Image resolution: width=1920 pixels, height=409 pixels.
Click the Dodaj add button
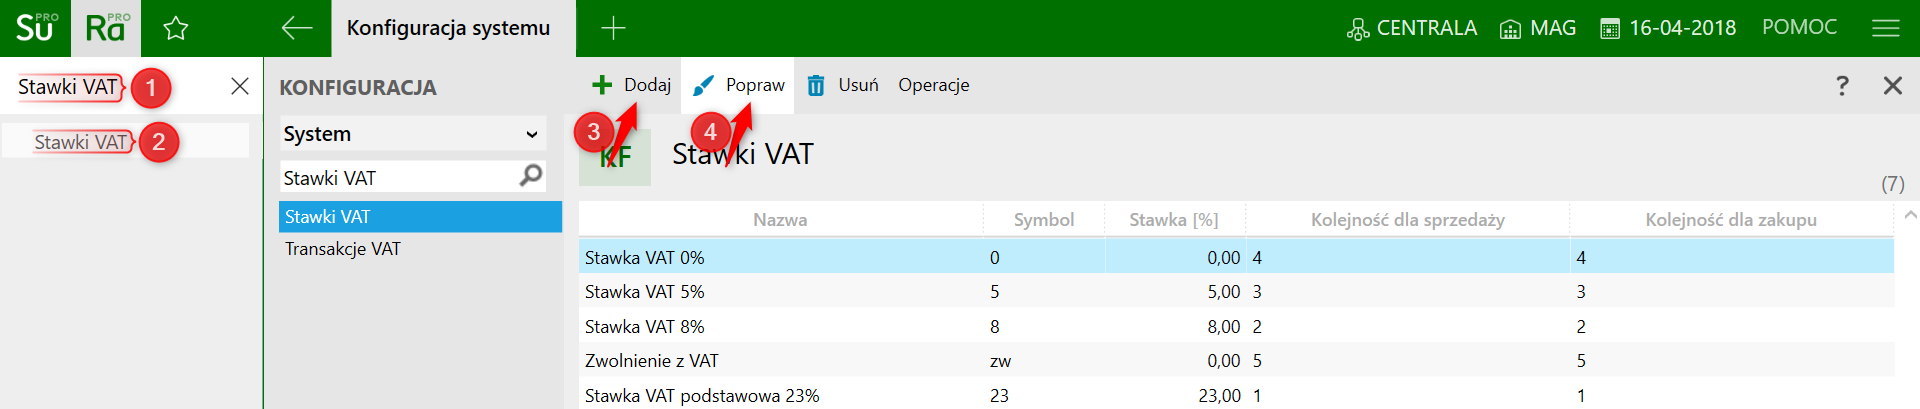point(632,85)
